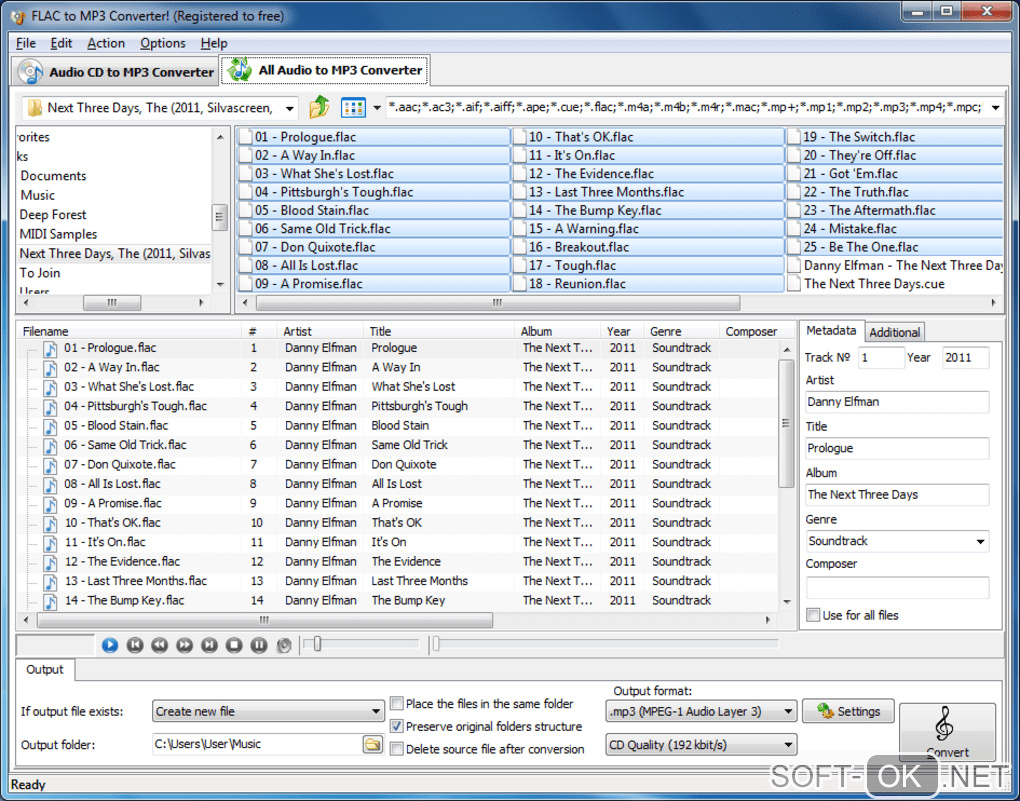Screen dimensions: 1020x801
Task: Click the file list view mode icon
Action: pos(353,107)
